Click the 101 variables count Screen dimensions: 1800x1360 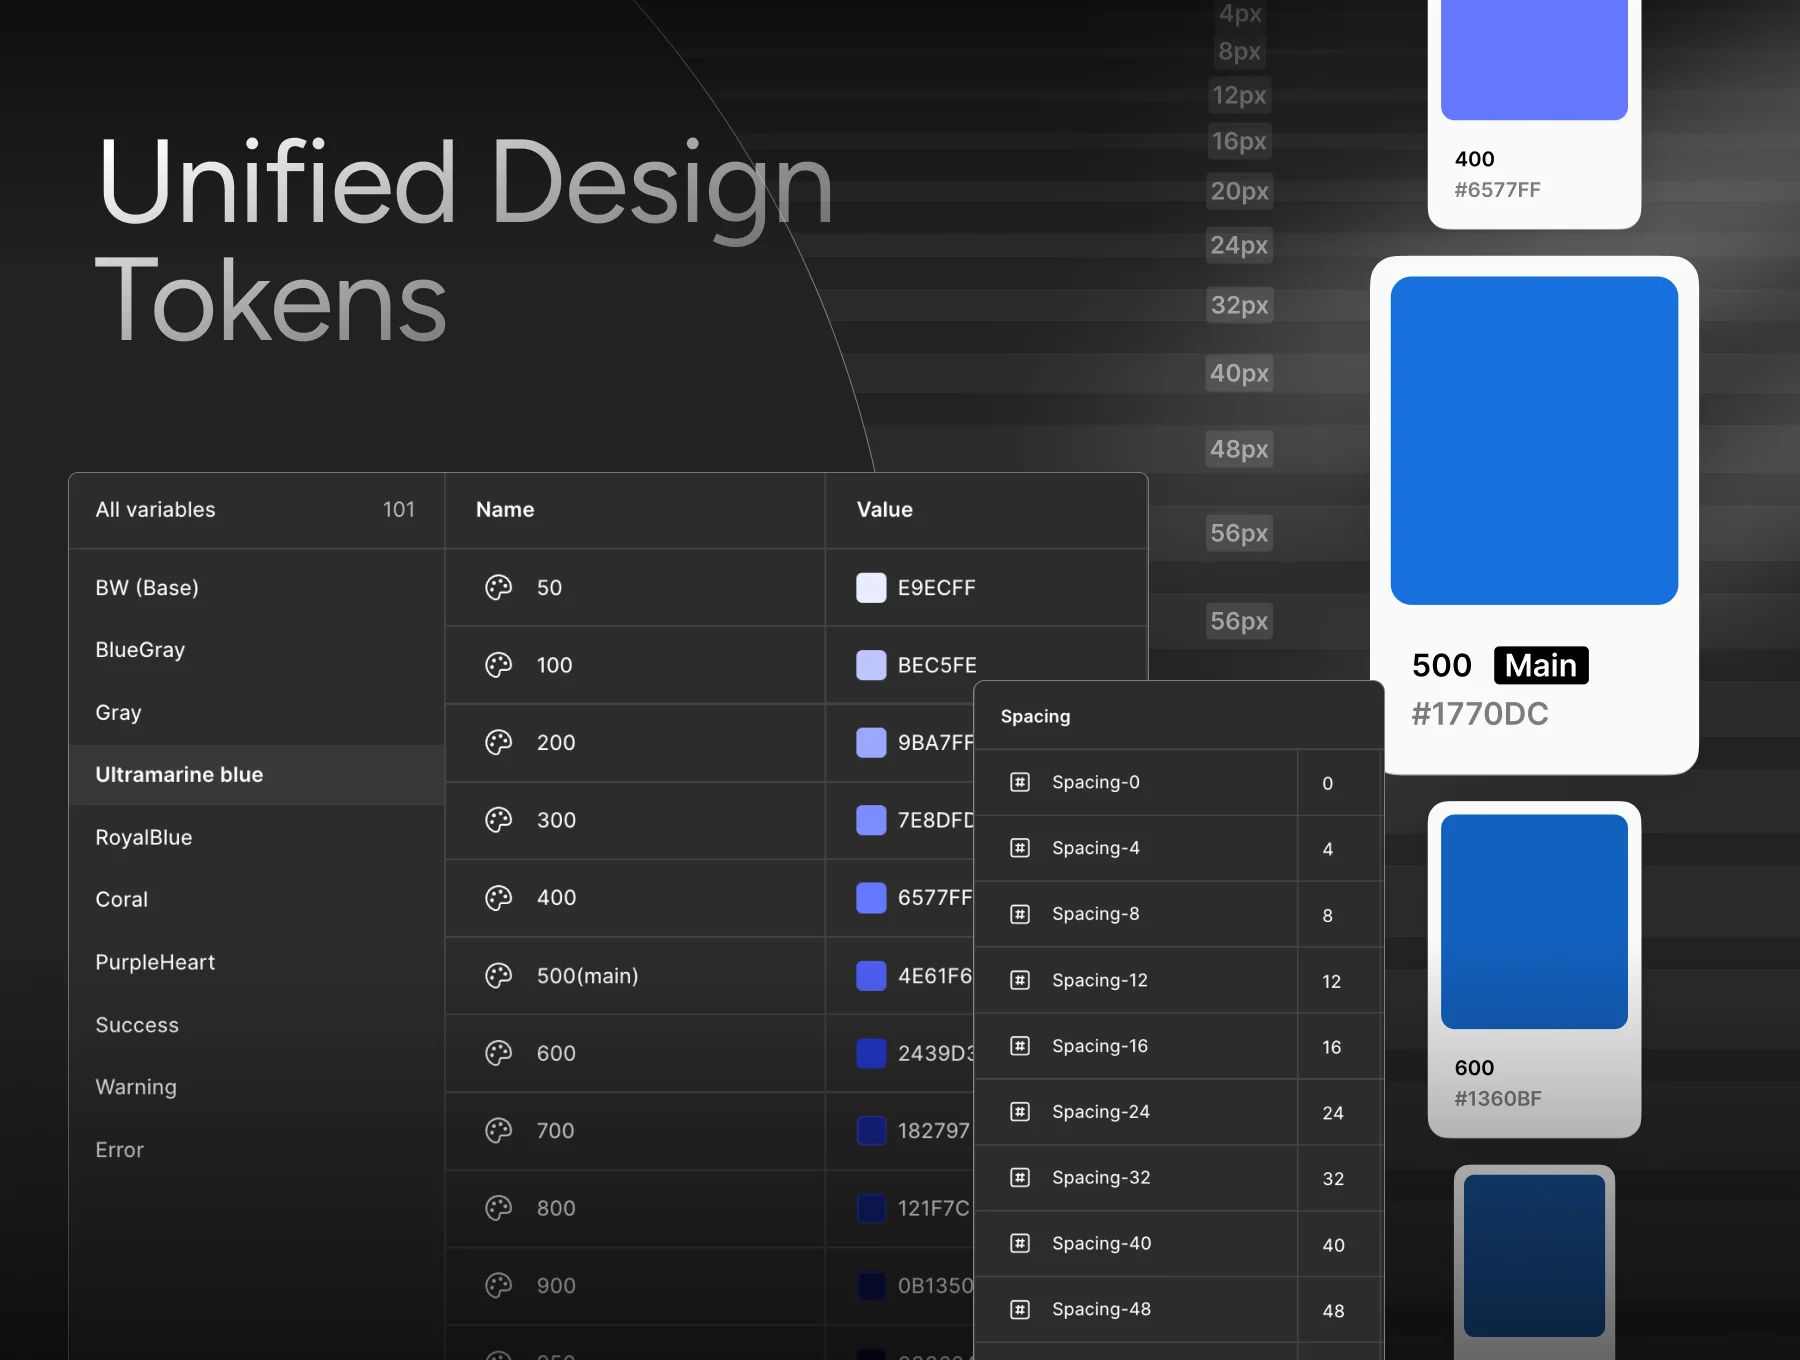399,510
